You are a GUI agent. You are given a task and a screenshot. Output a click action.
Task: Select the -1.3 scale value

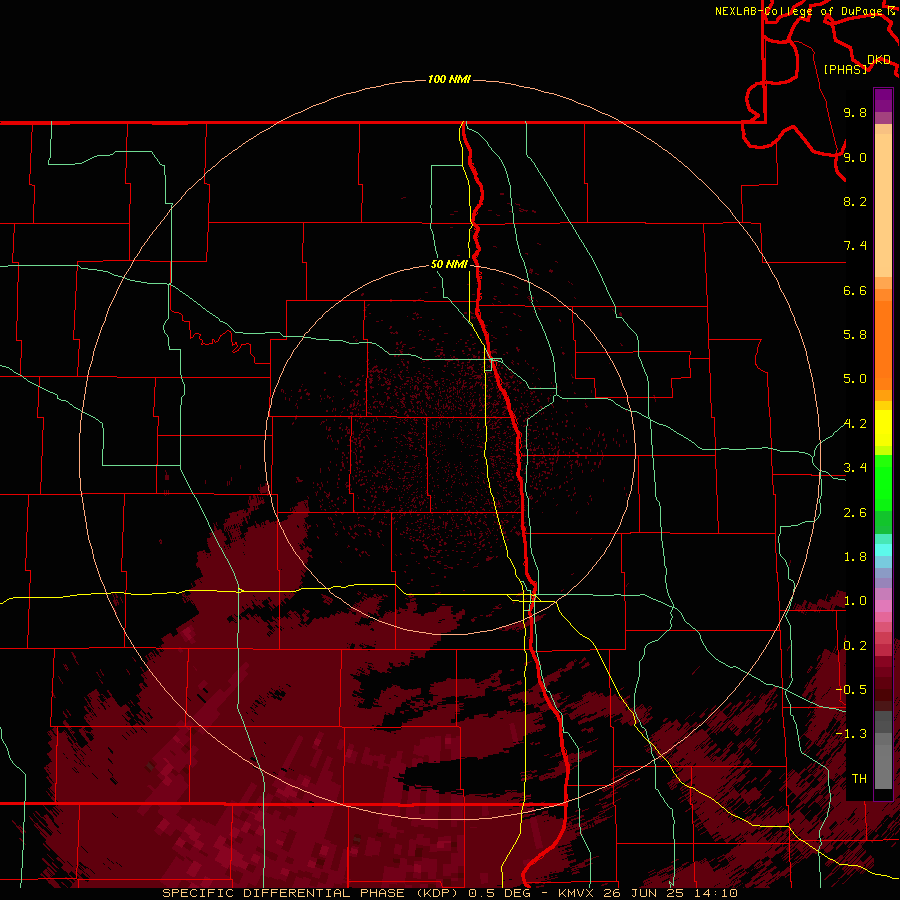(x=851, y=734)
